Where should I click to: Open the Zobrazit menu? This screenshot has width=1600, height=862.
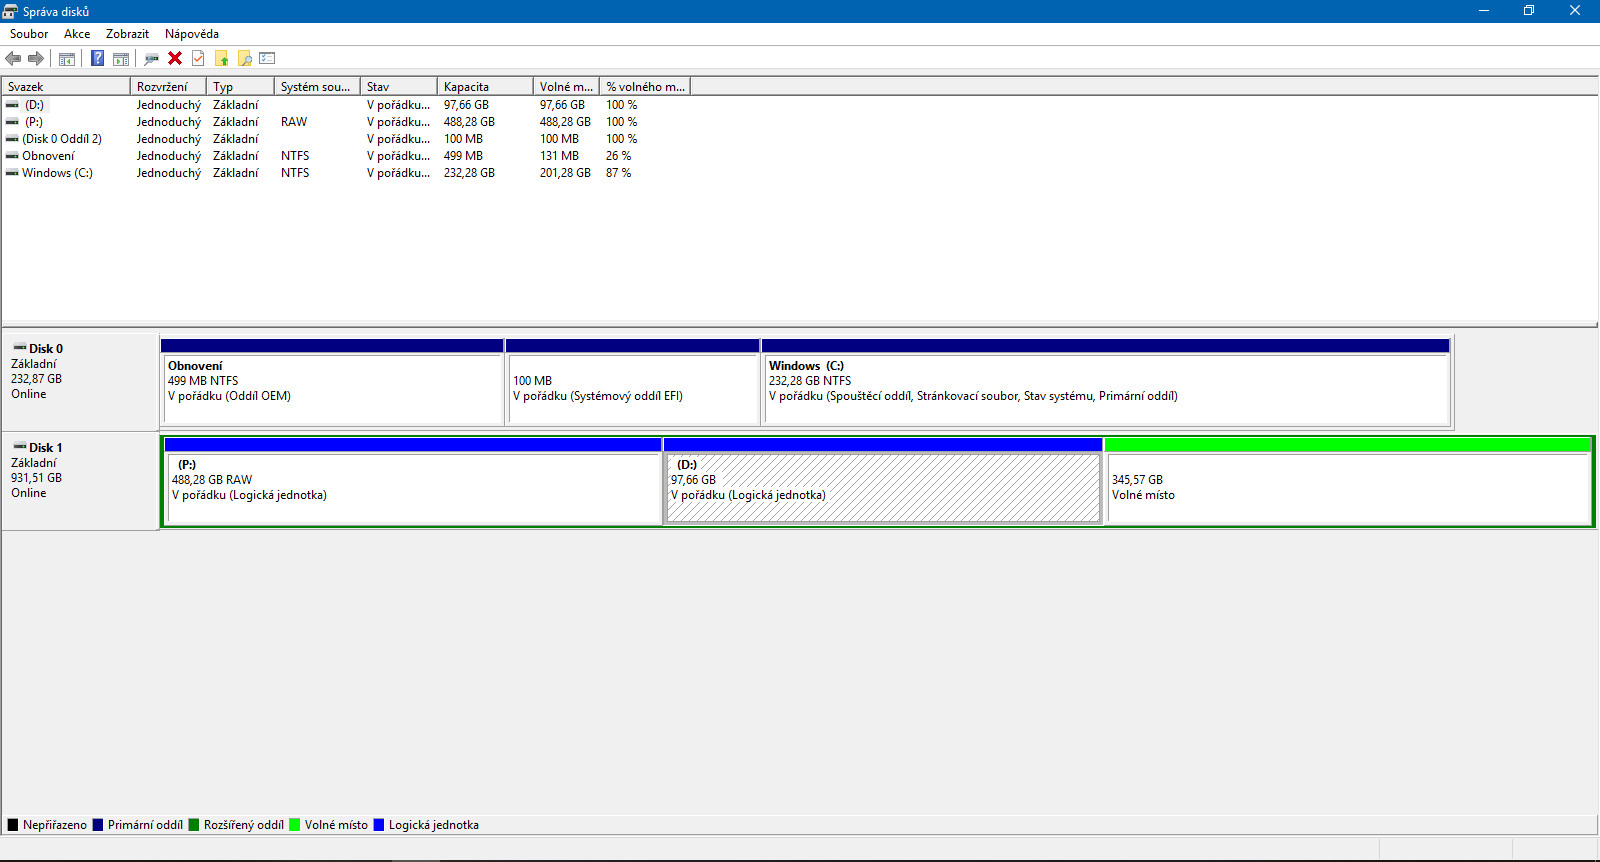point(127,34)
